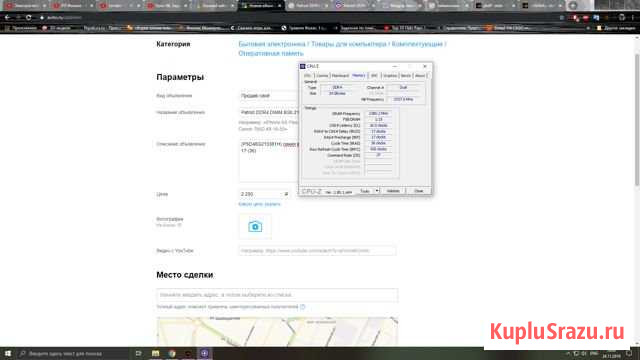The height and width of the screenshot is (360, 640).
Task: Open the Task View taskbar icon
Action: (x=138, y=353)
